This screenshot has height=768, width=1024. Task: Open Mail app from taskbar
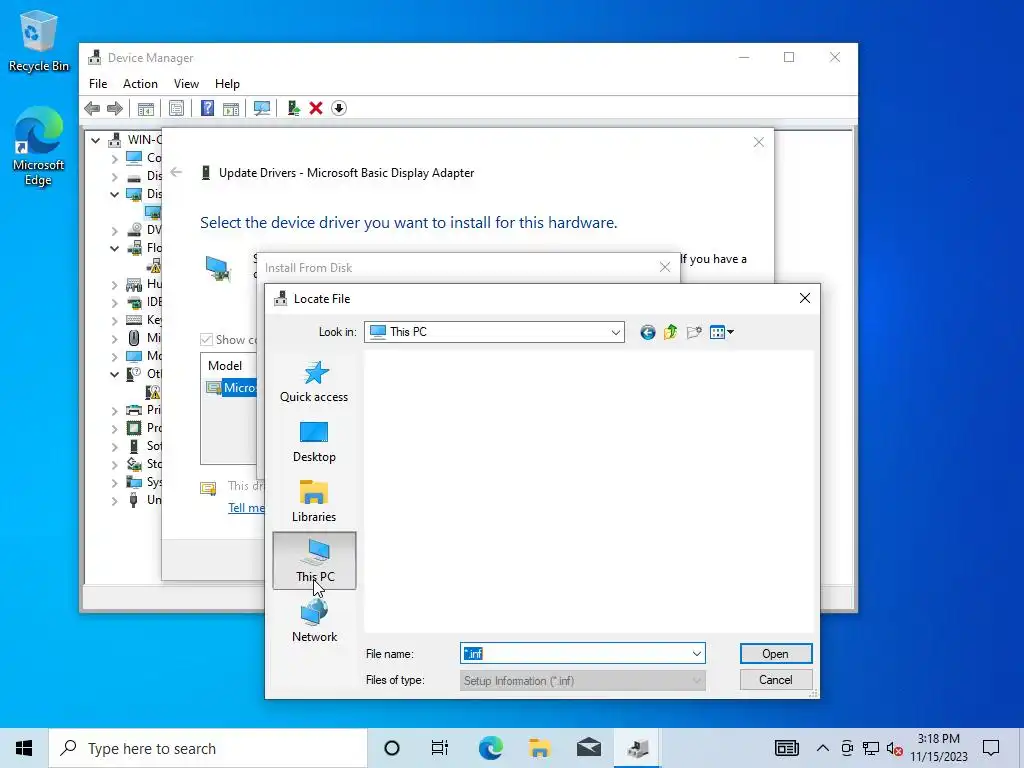tap(588, 748)
